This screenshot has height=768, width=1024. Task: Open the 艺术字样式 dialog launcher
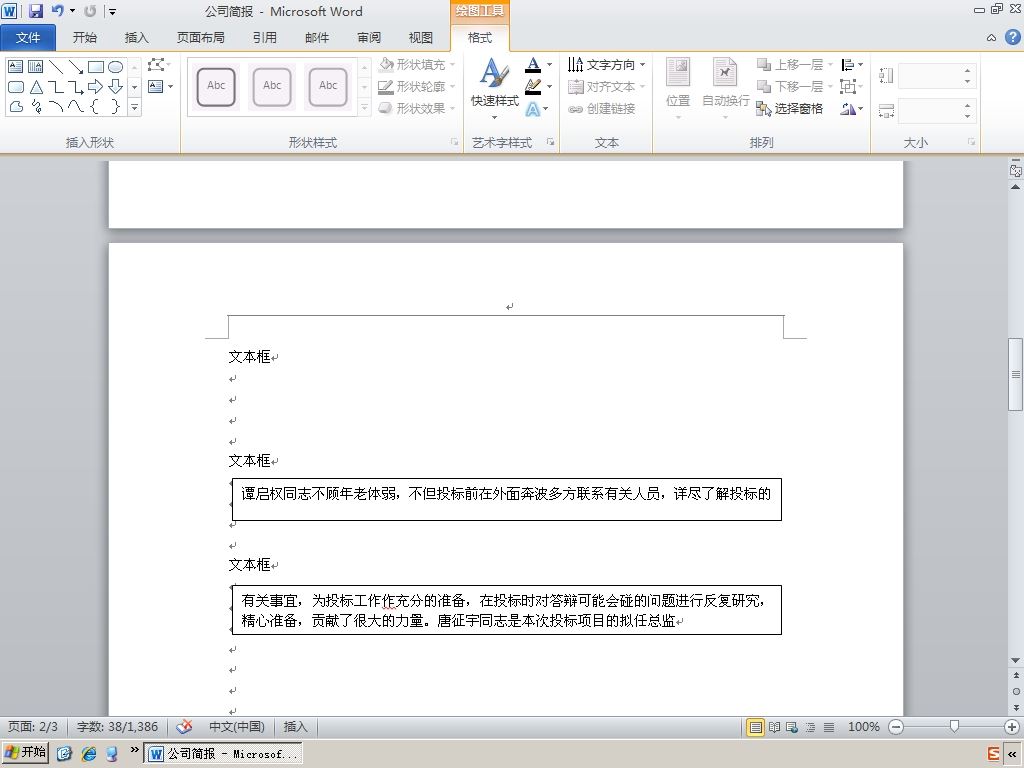click(551, 142)
